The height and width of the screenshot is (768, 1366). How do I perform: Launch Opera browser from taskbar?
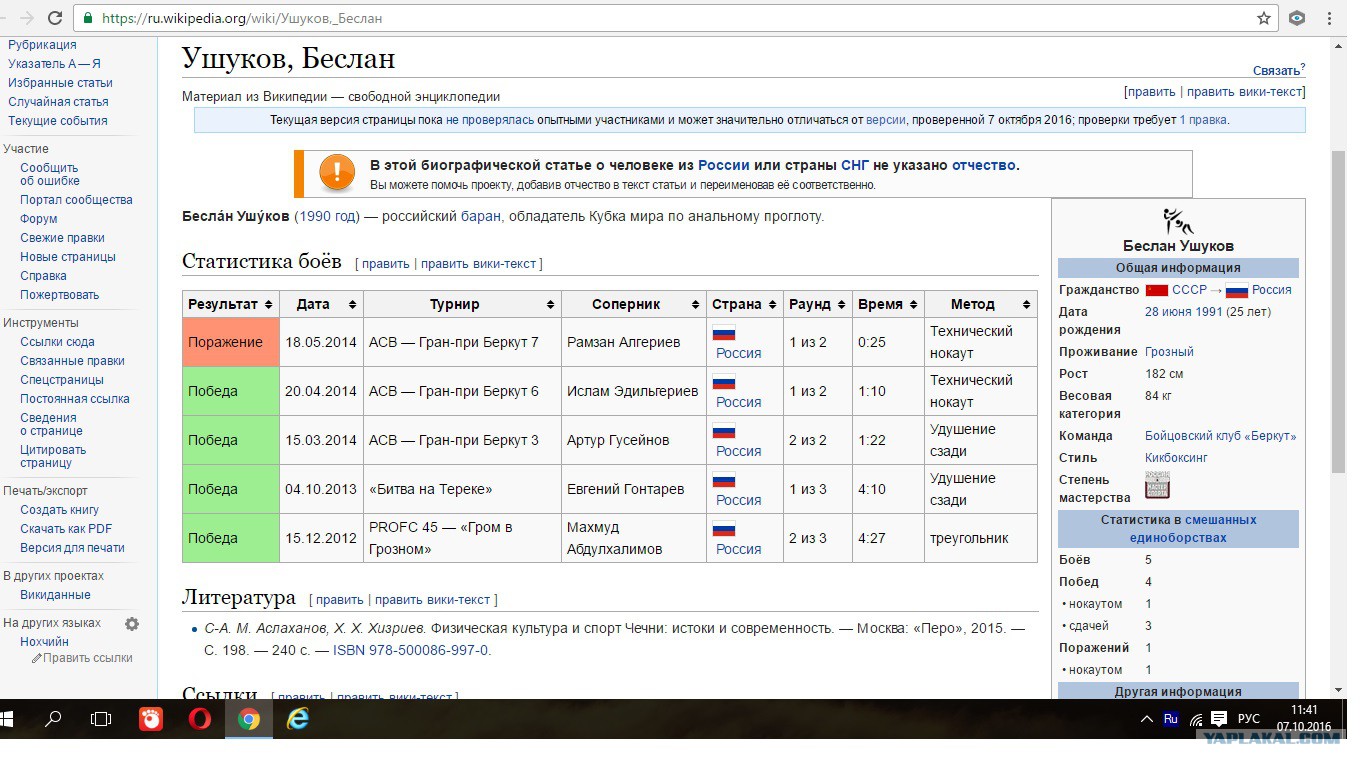point(199,718)
